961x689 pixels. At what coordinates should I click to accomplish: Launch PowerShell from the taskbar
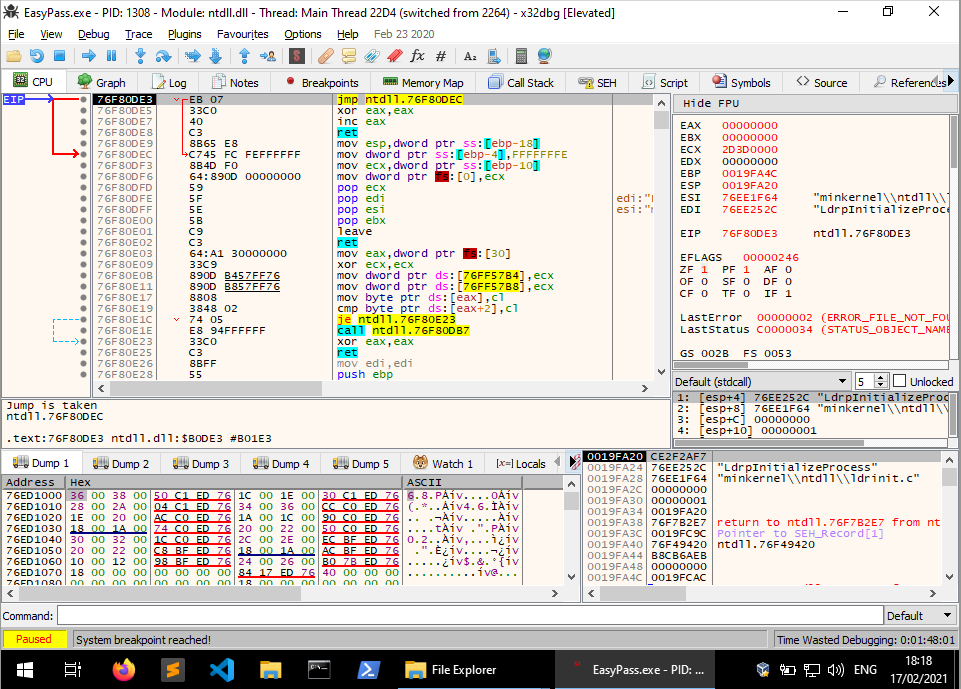(368, 669)
